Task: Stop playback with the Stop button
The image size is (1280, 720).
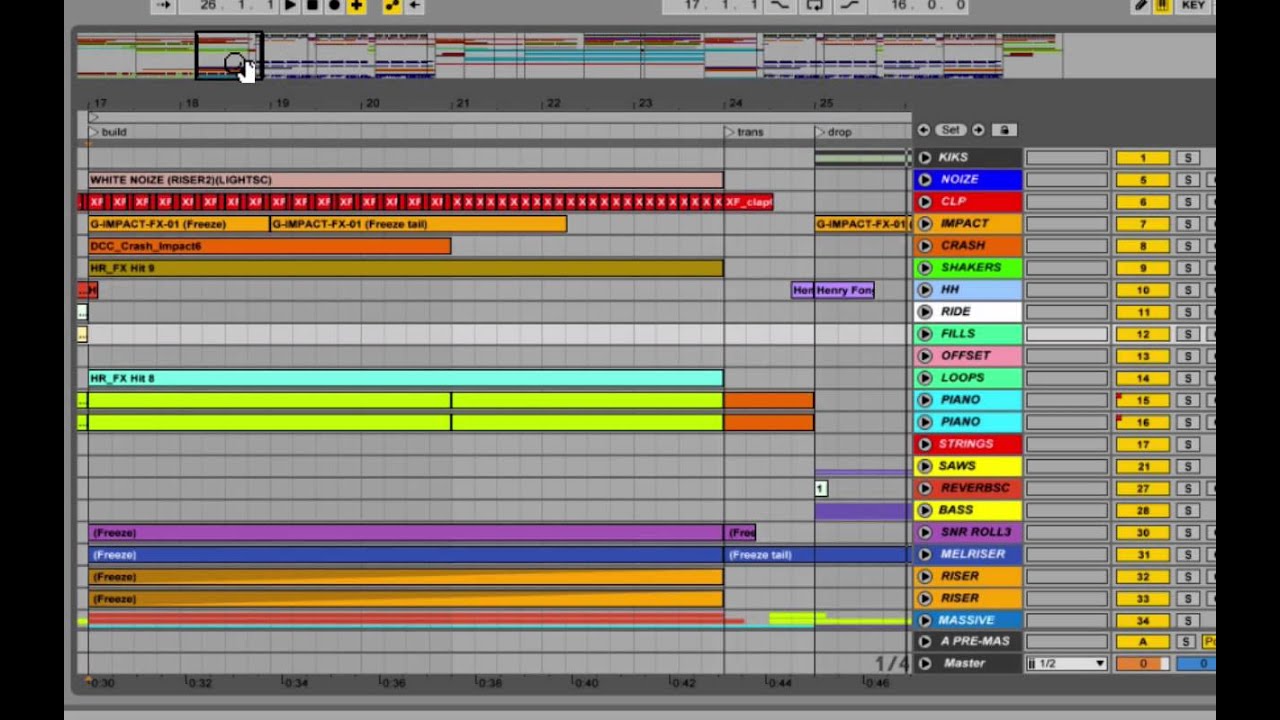Action: [x=312, y=5]
